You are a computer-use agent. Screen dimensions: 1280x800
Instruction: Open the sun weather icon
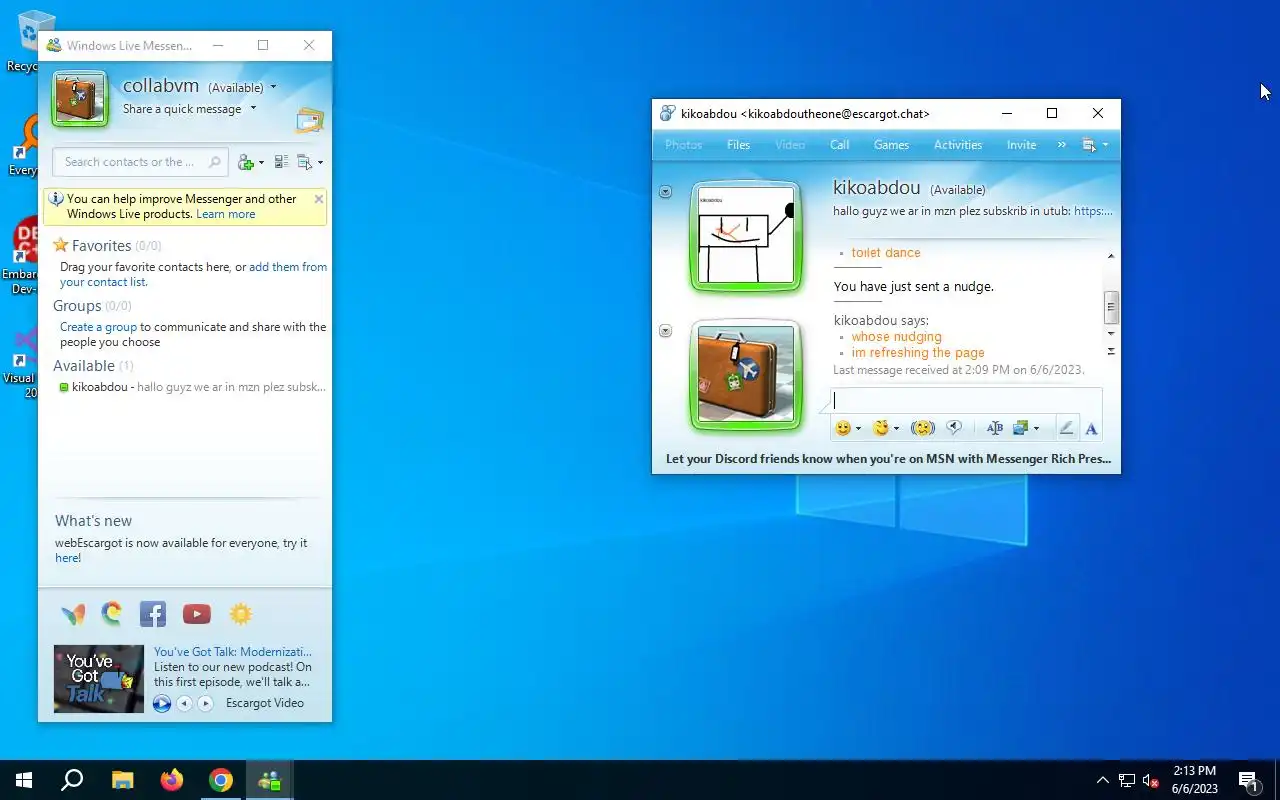coord(241,614)
